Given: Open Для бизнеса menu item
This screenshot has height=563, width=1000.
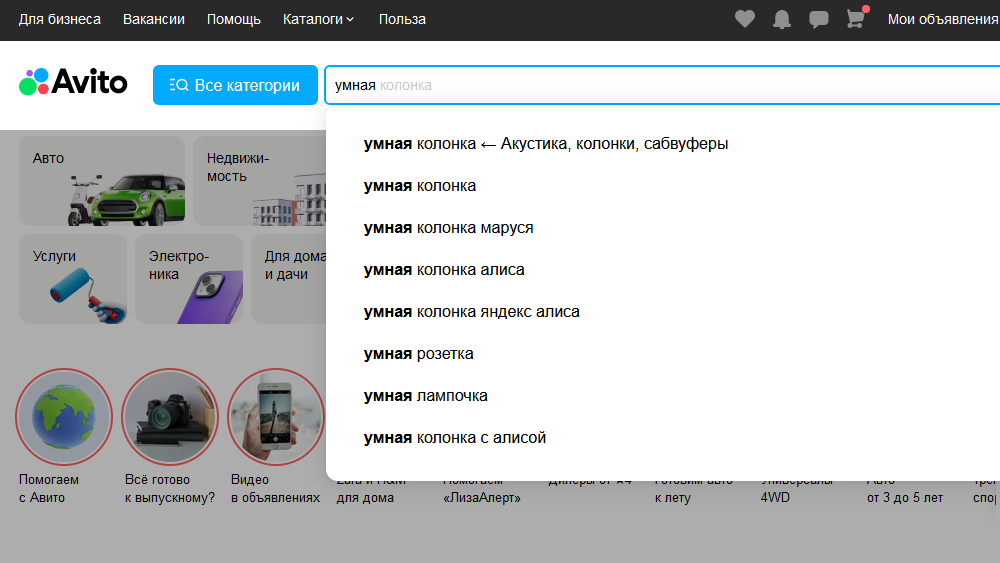Looking at the screenshot, I should click(59, 19).
